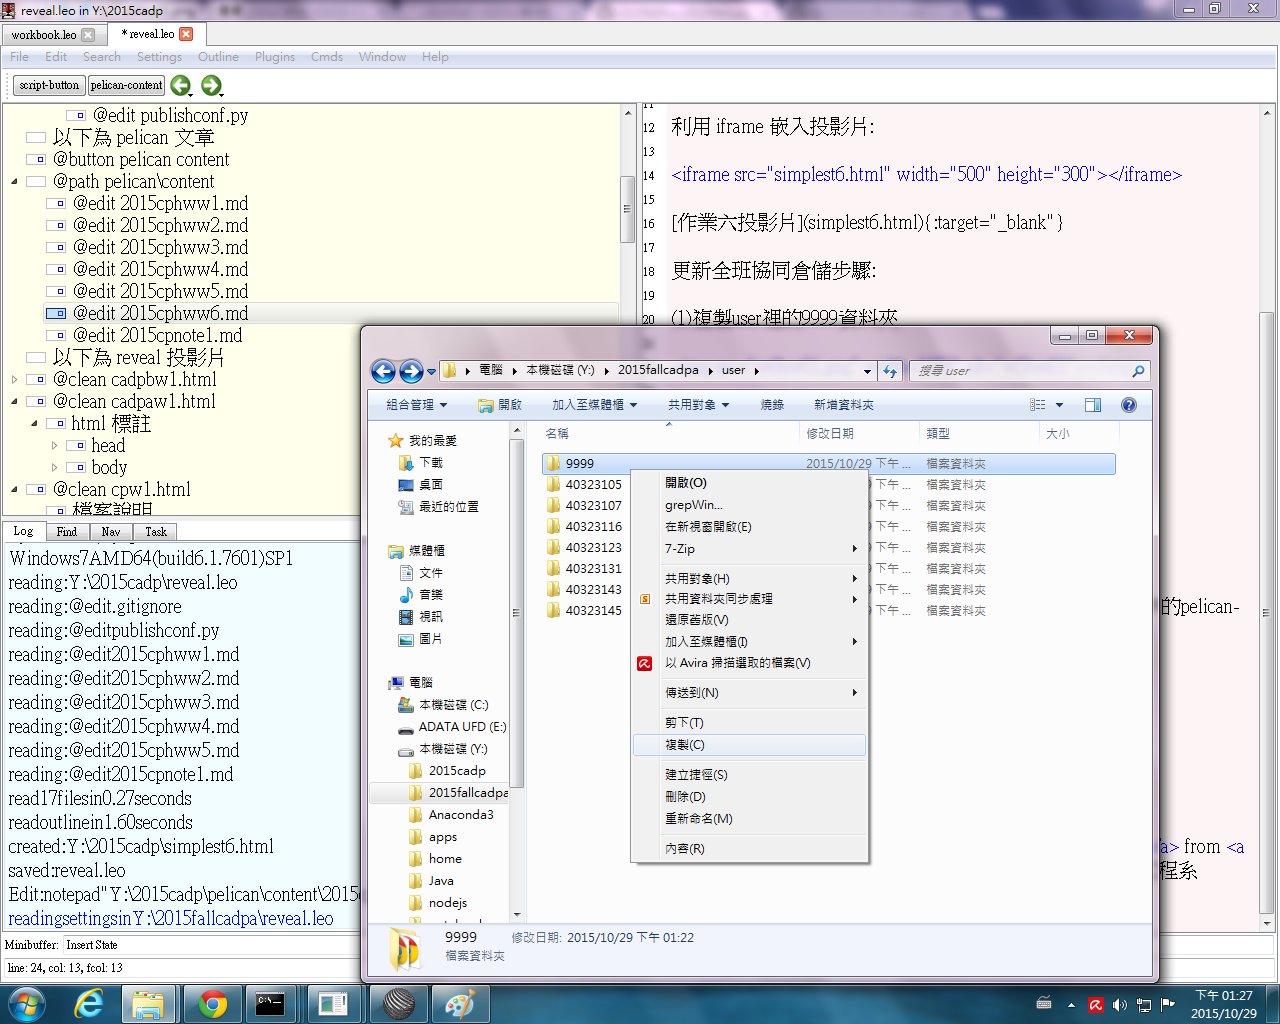Click the script-button toolbar button
Image resolution: width=1280 pixels, height=1024 pixels.
[49, 85]
